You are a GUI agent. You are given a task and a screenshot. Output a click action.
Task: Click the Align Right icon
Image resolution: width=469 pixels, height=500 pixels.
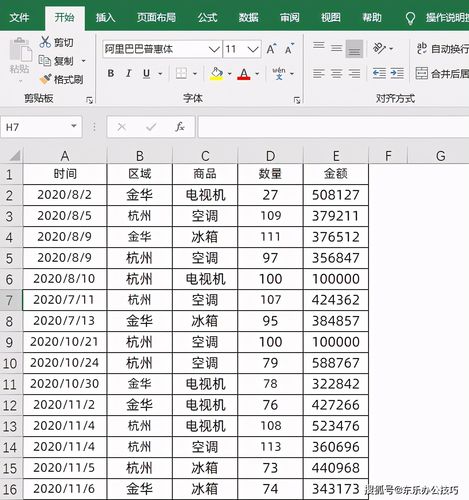(x=354, y=73)
